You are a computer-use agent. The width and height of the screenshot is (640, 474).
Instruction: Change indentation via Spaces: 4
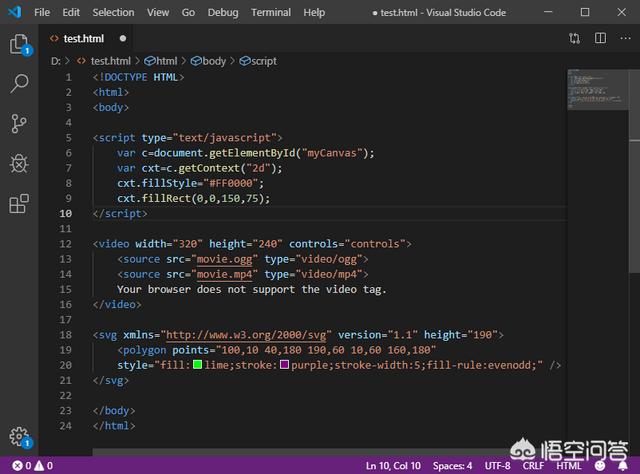(452, 465)
